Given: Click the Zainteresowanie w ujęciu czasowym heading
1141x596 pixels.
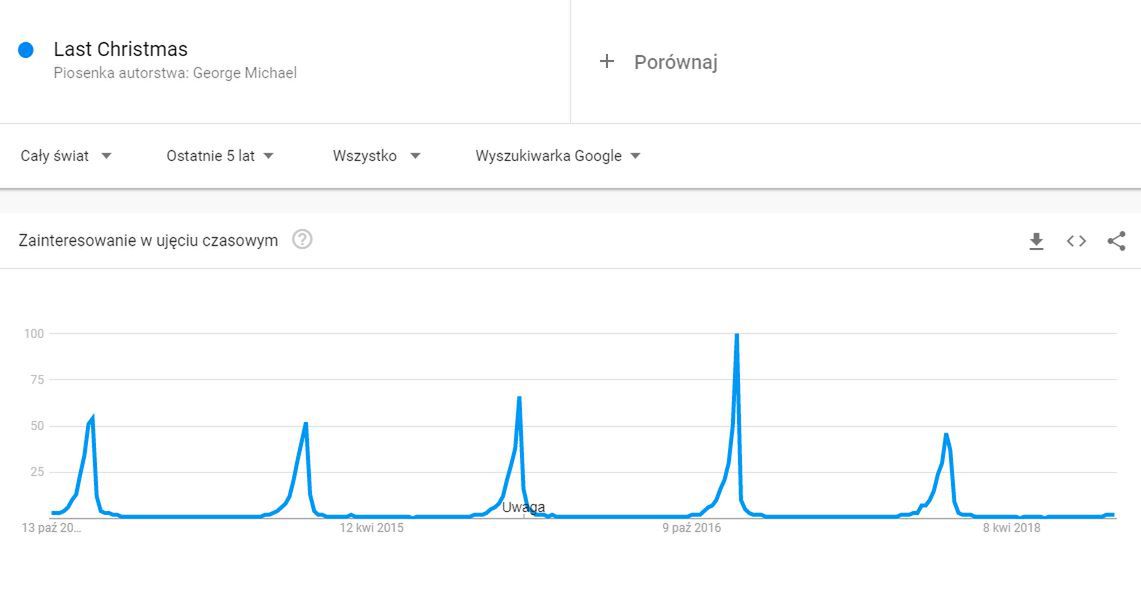Looking at the screenshot, I should [x=148, y=240].
